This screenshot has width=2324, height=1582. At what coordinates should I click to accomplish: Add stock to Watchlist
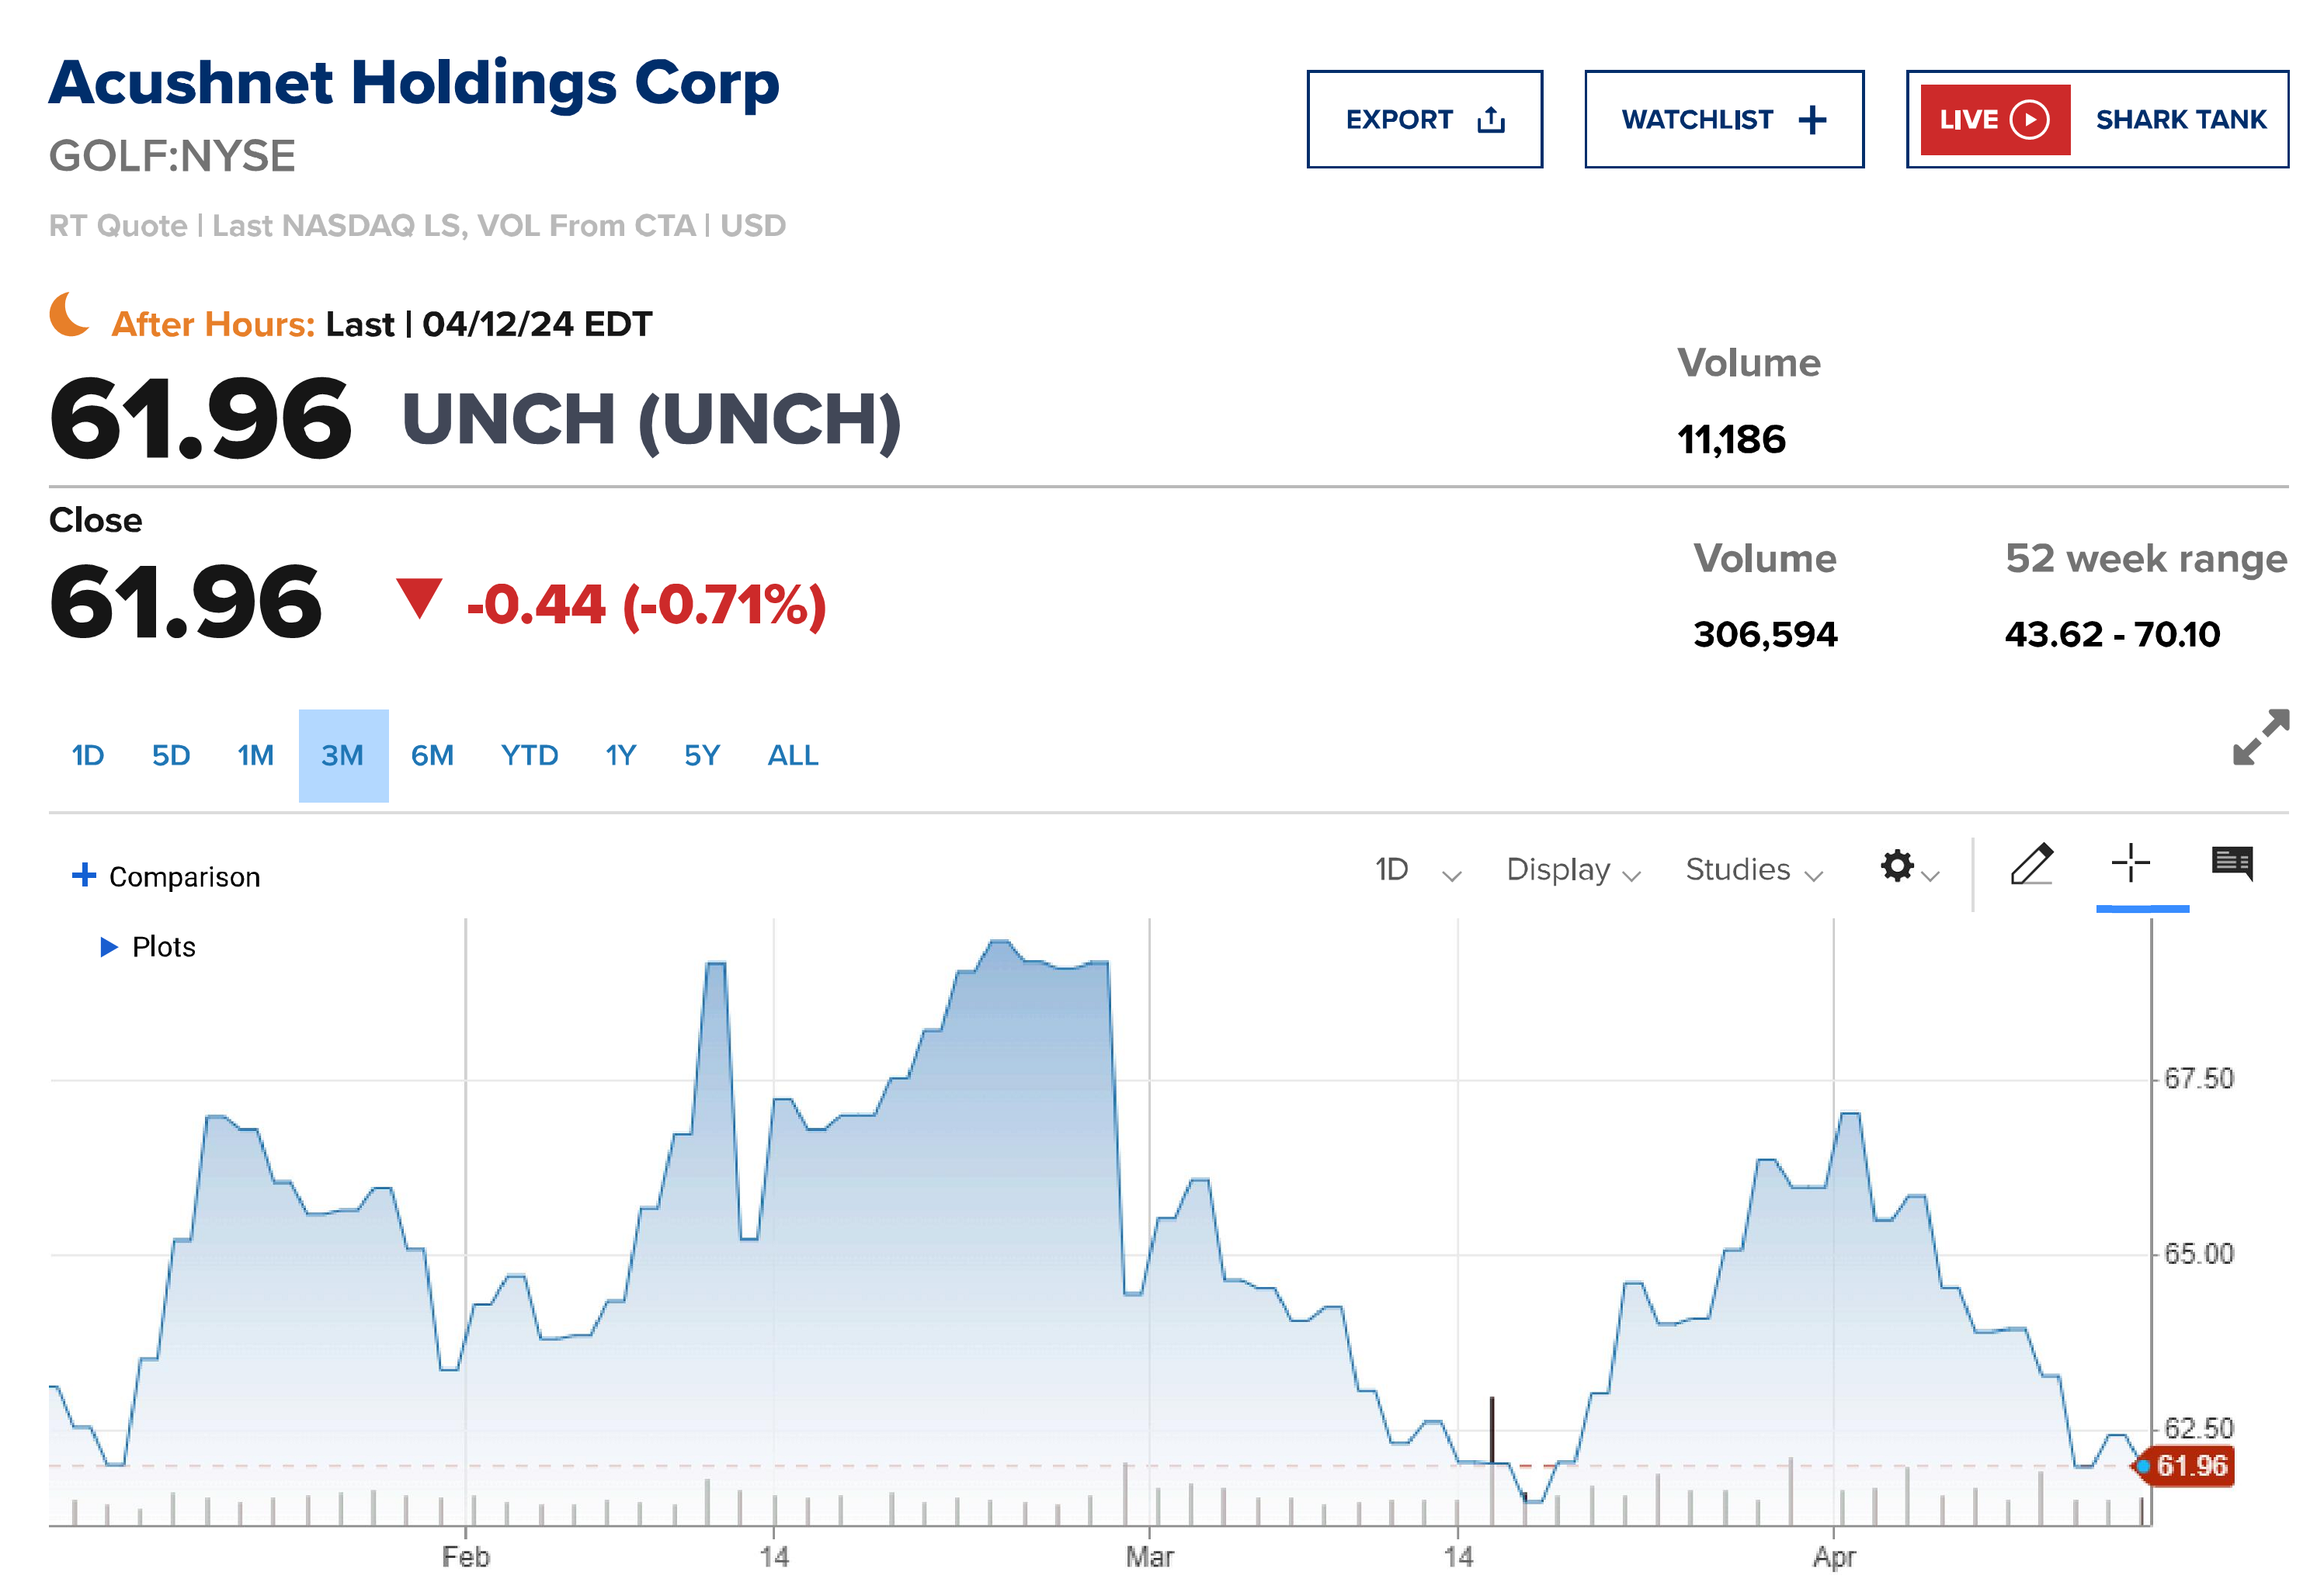pos(1723,120)
